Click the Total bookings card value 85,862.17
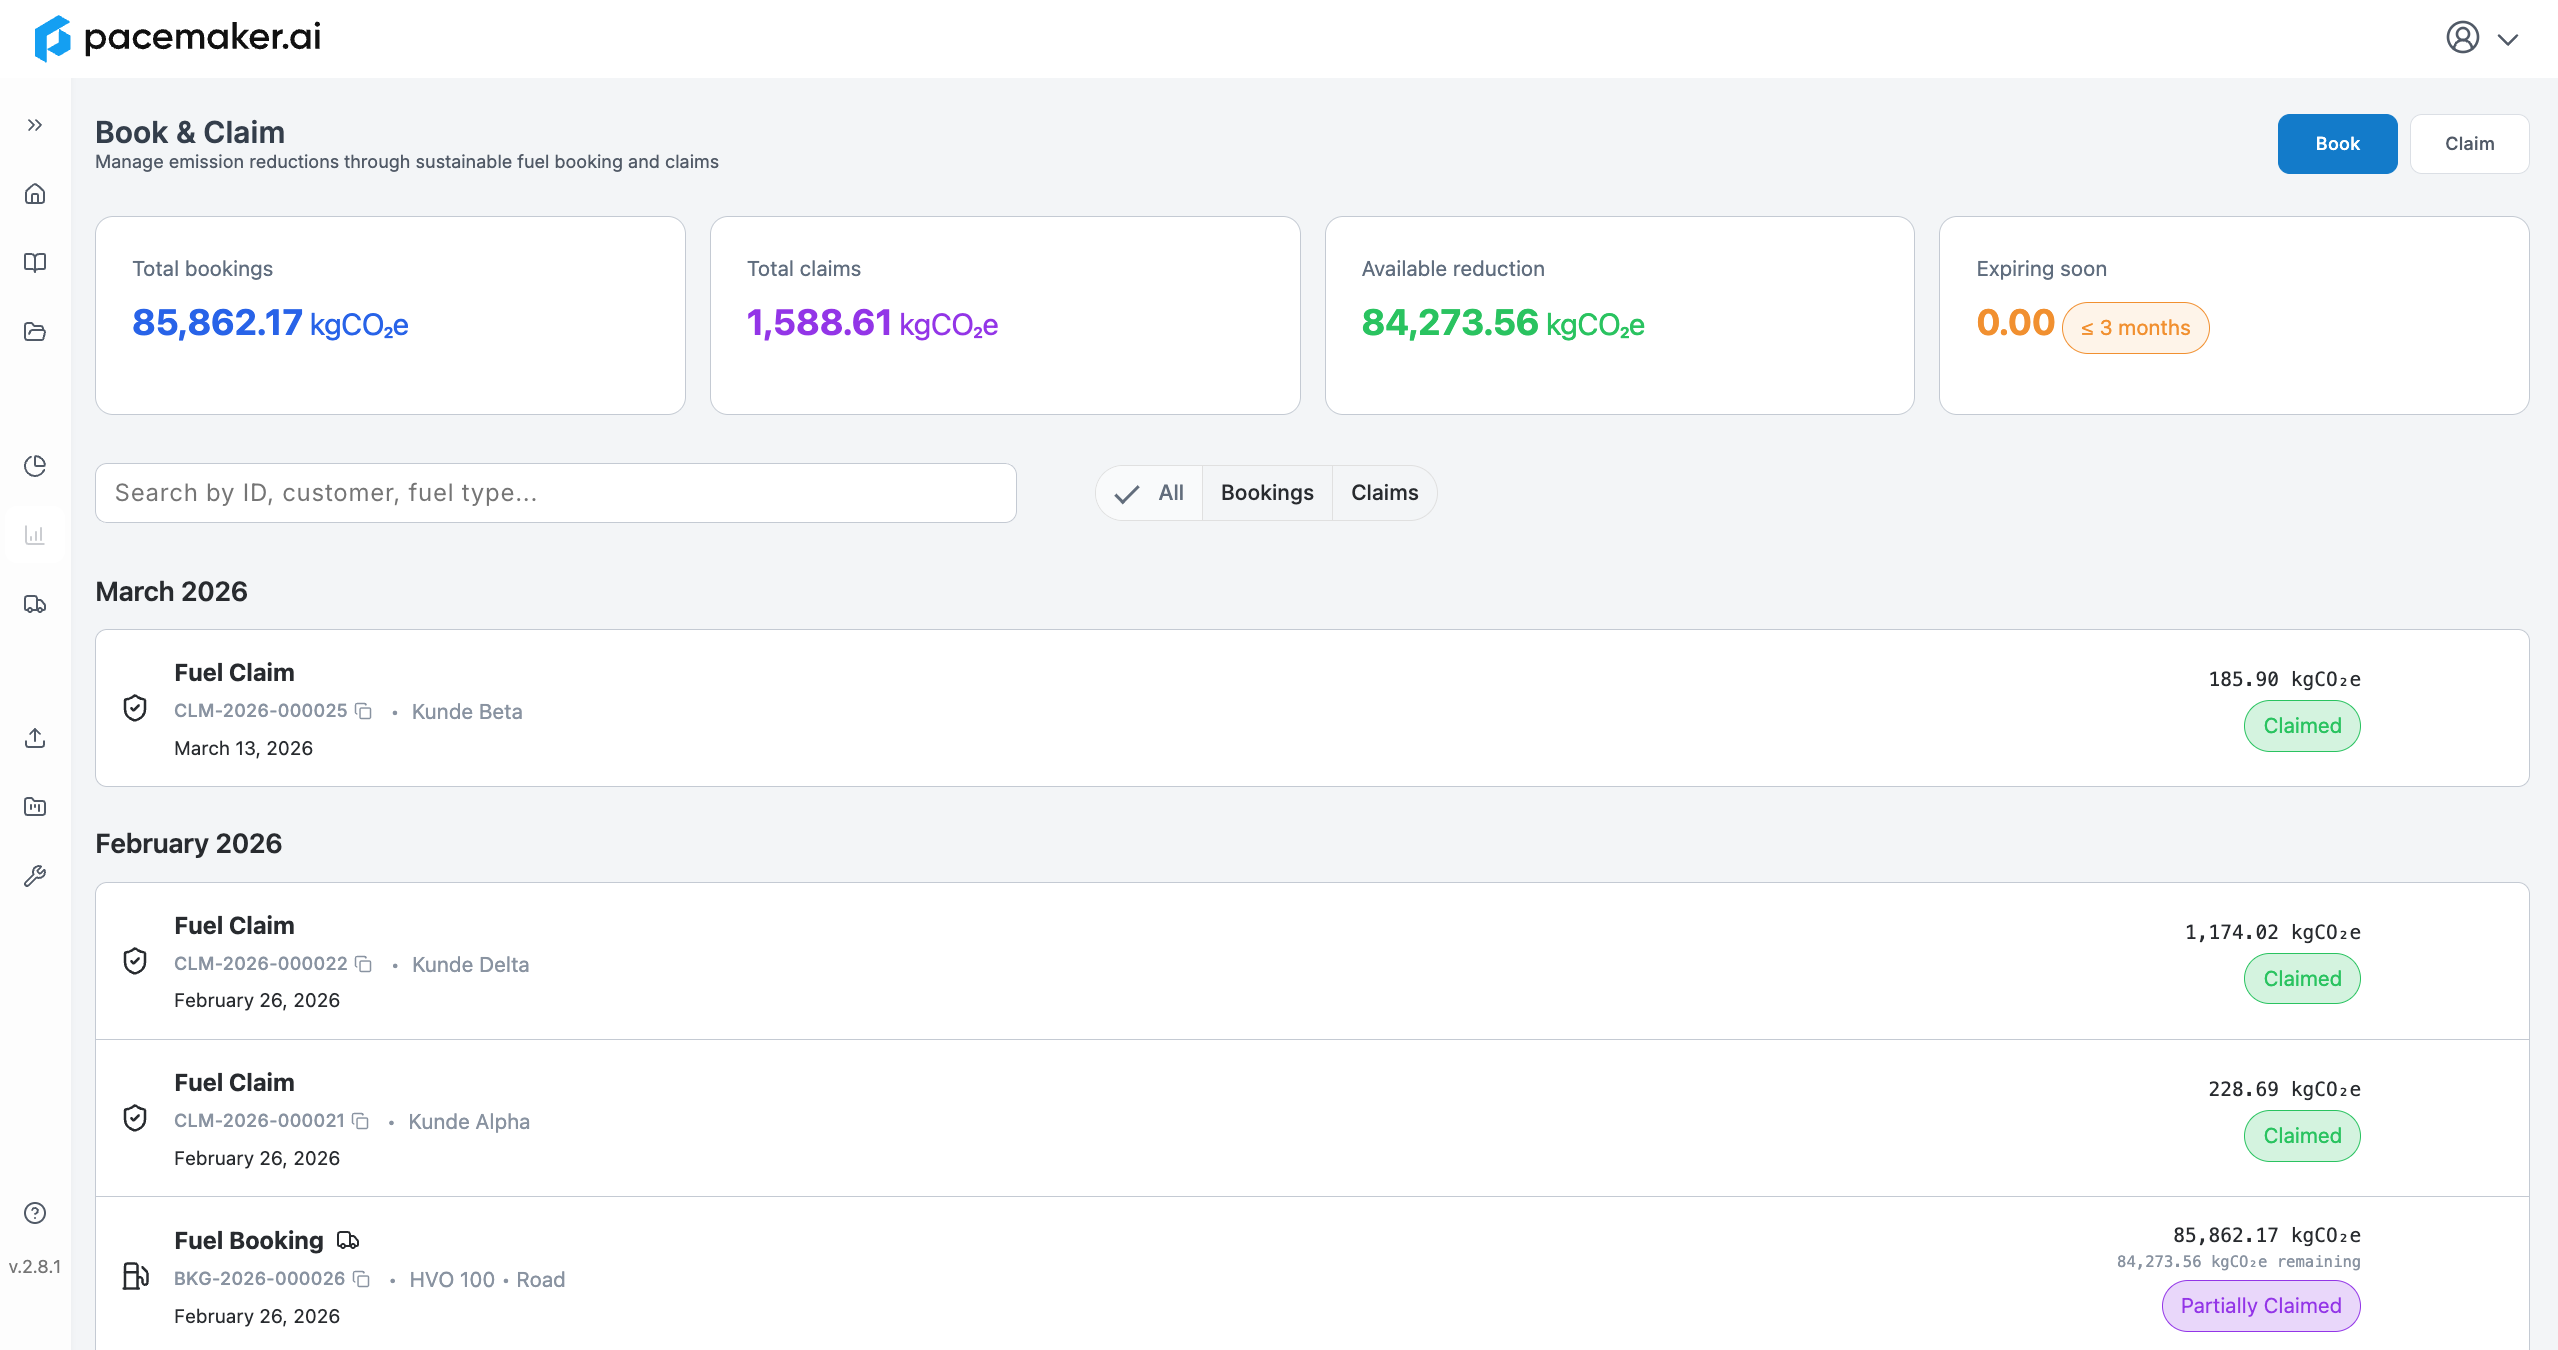The width and height of the screenshot is (2558, 1350). click(217, 323)
